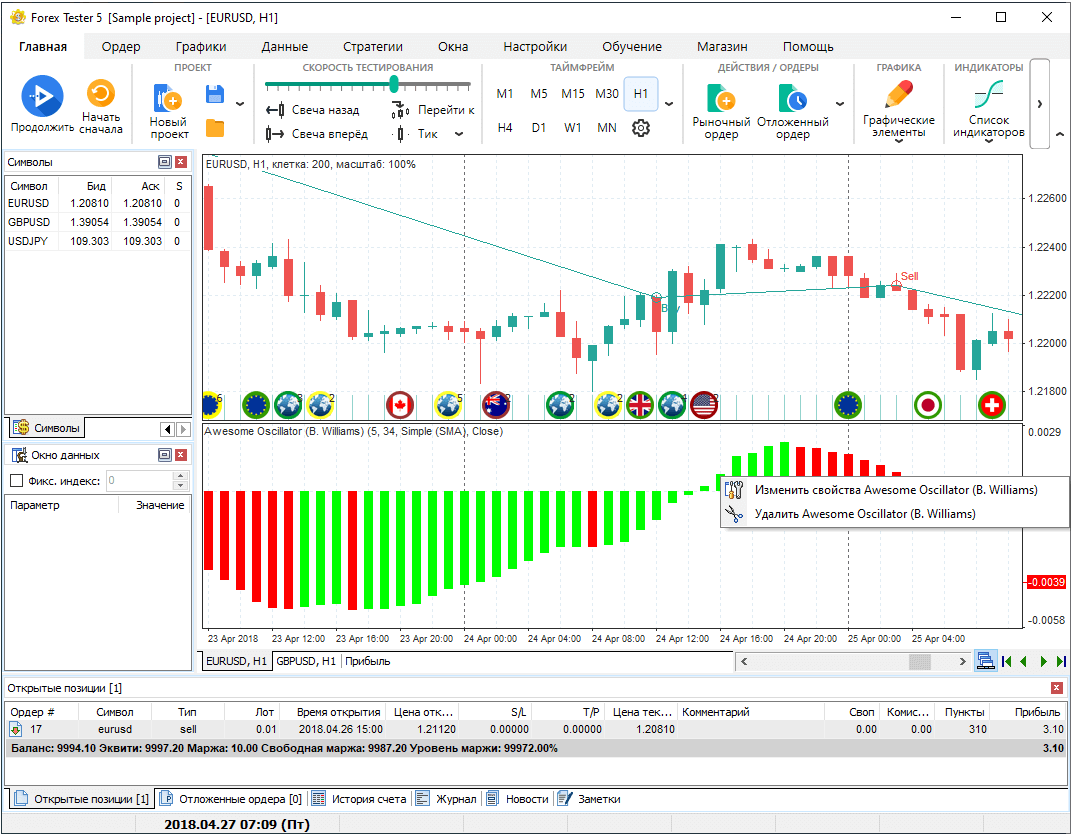Collapse the ribbon with the chevron arrow
1073x835 pixels.
(1060, 135)
